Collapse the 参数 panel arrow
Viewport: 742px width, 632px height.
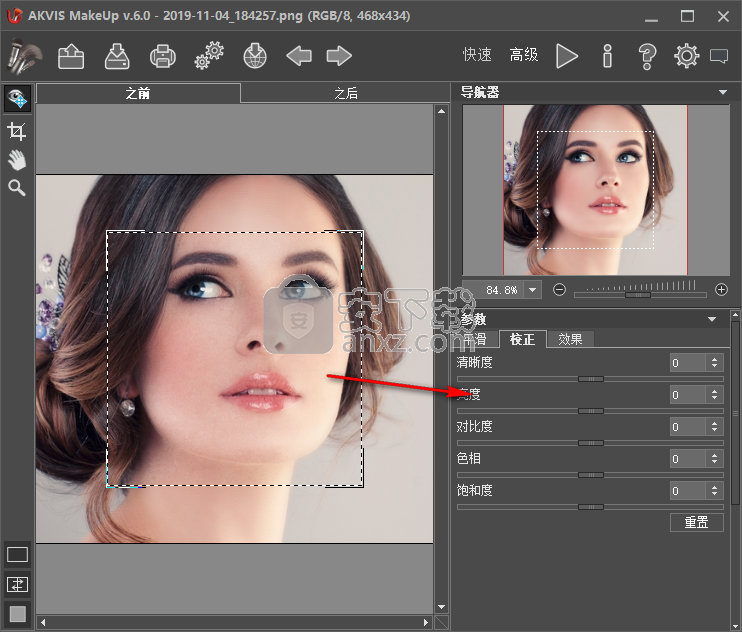coord(712,319)
